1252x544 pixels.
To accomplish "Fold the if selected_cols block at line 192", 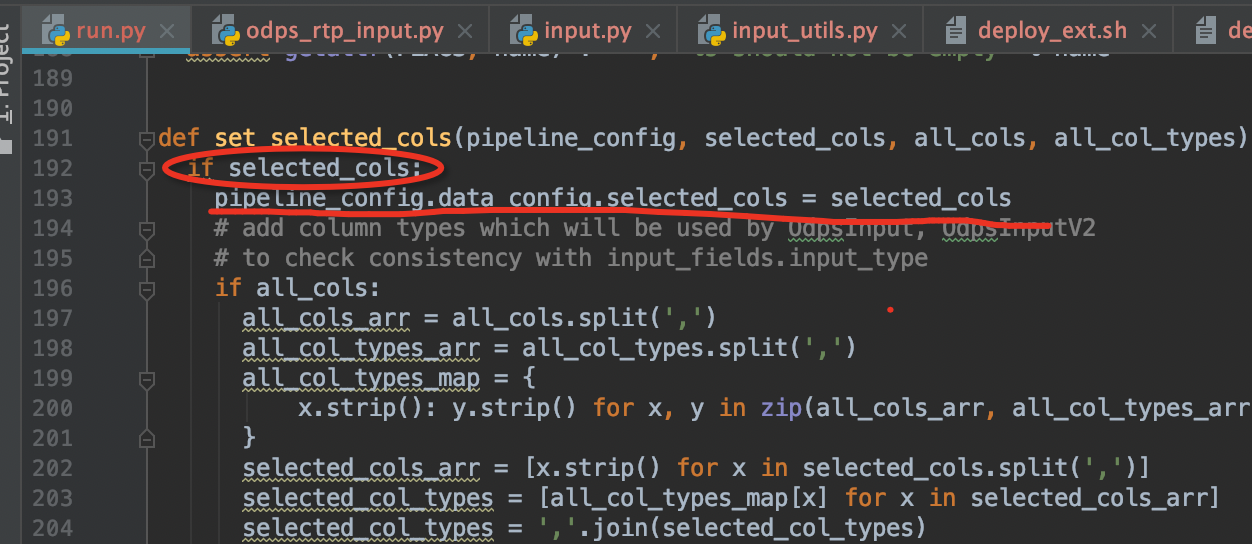I will (147, 169).
